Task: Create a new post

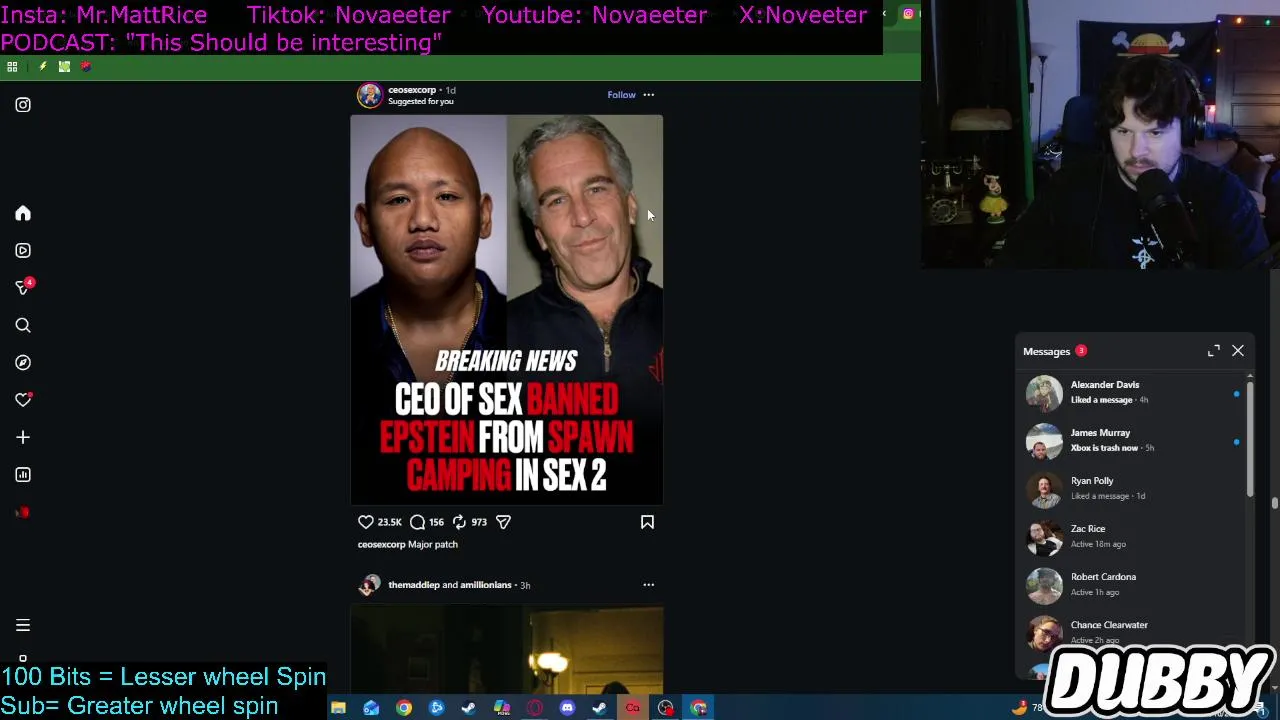Action: (x=23, y=437)
